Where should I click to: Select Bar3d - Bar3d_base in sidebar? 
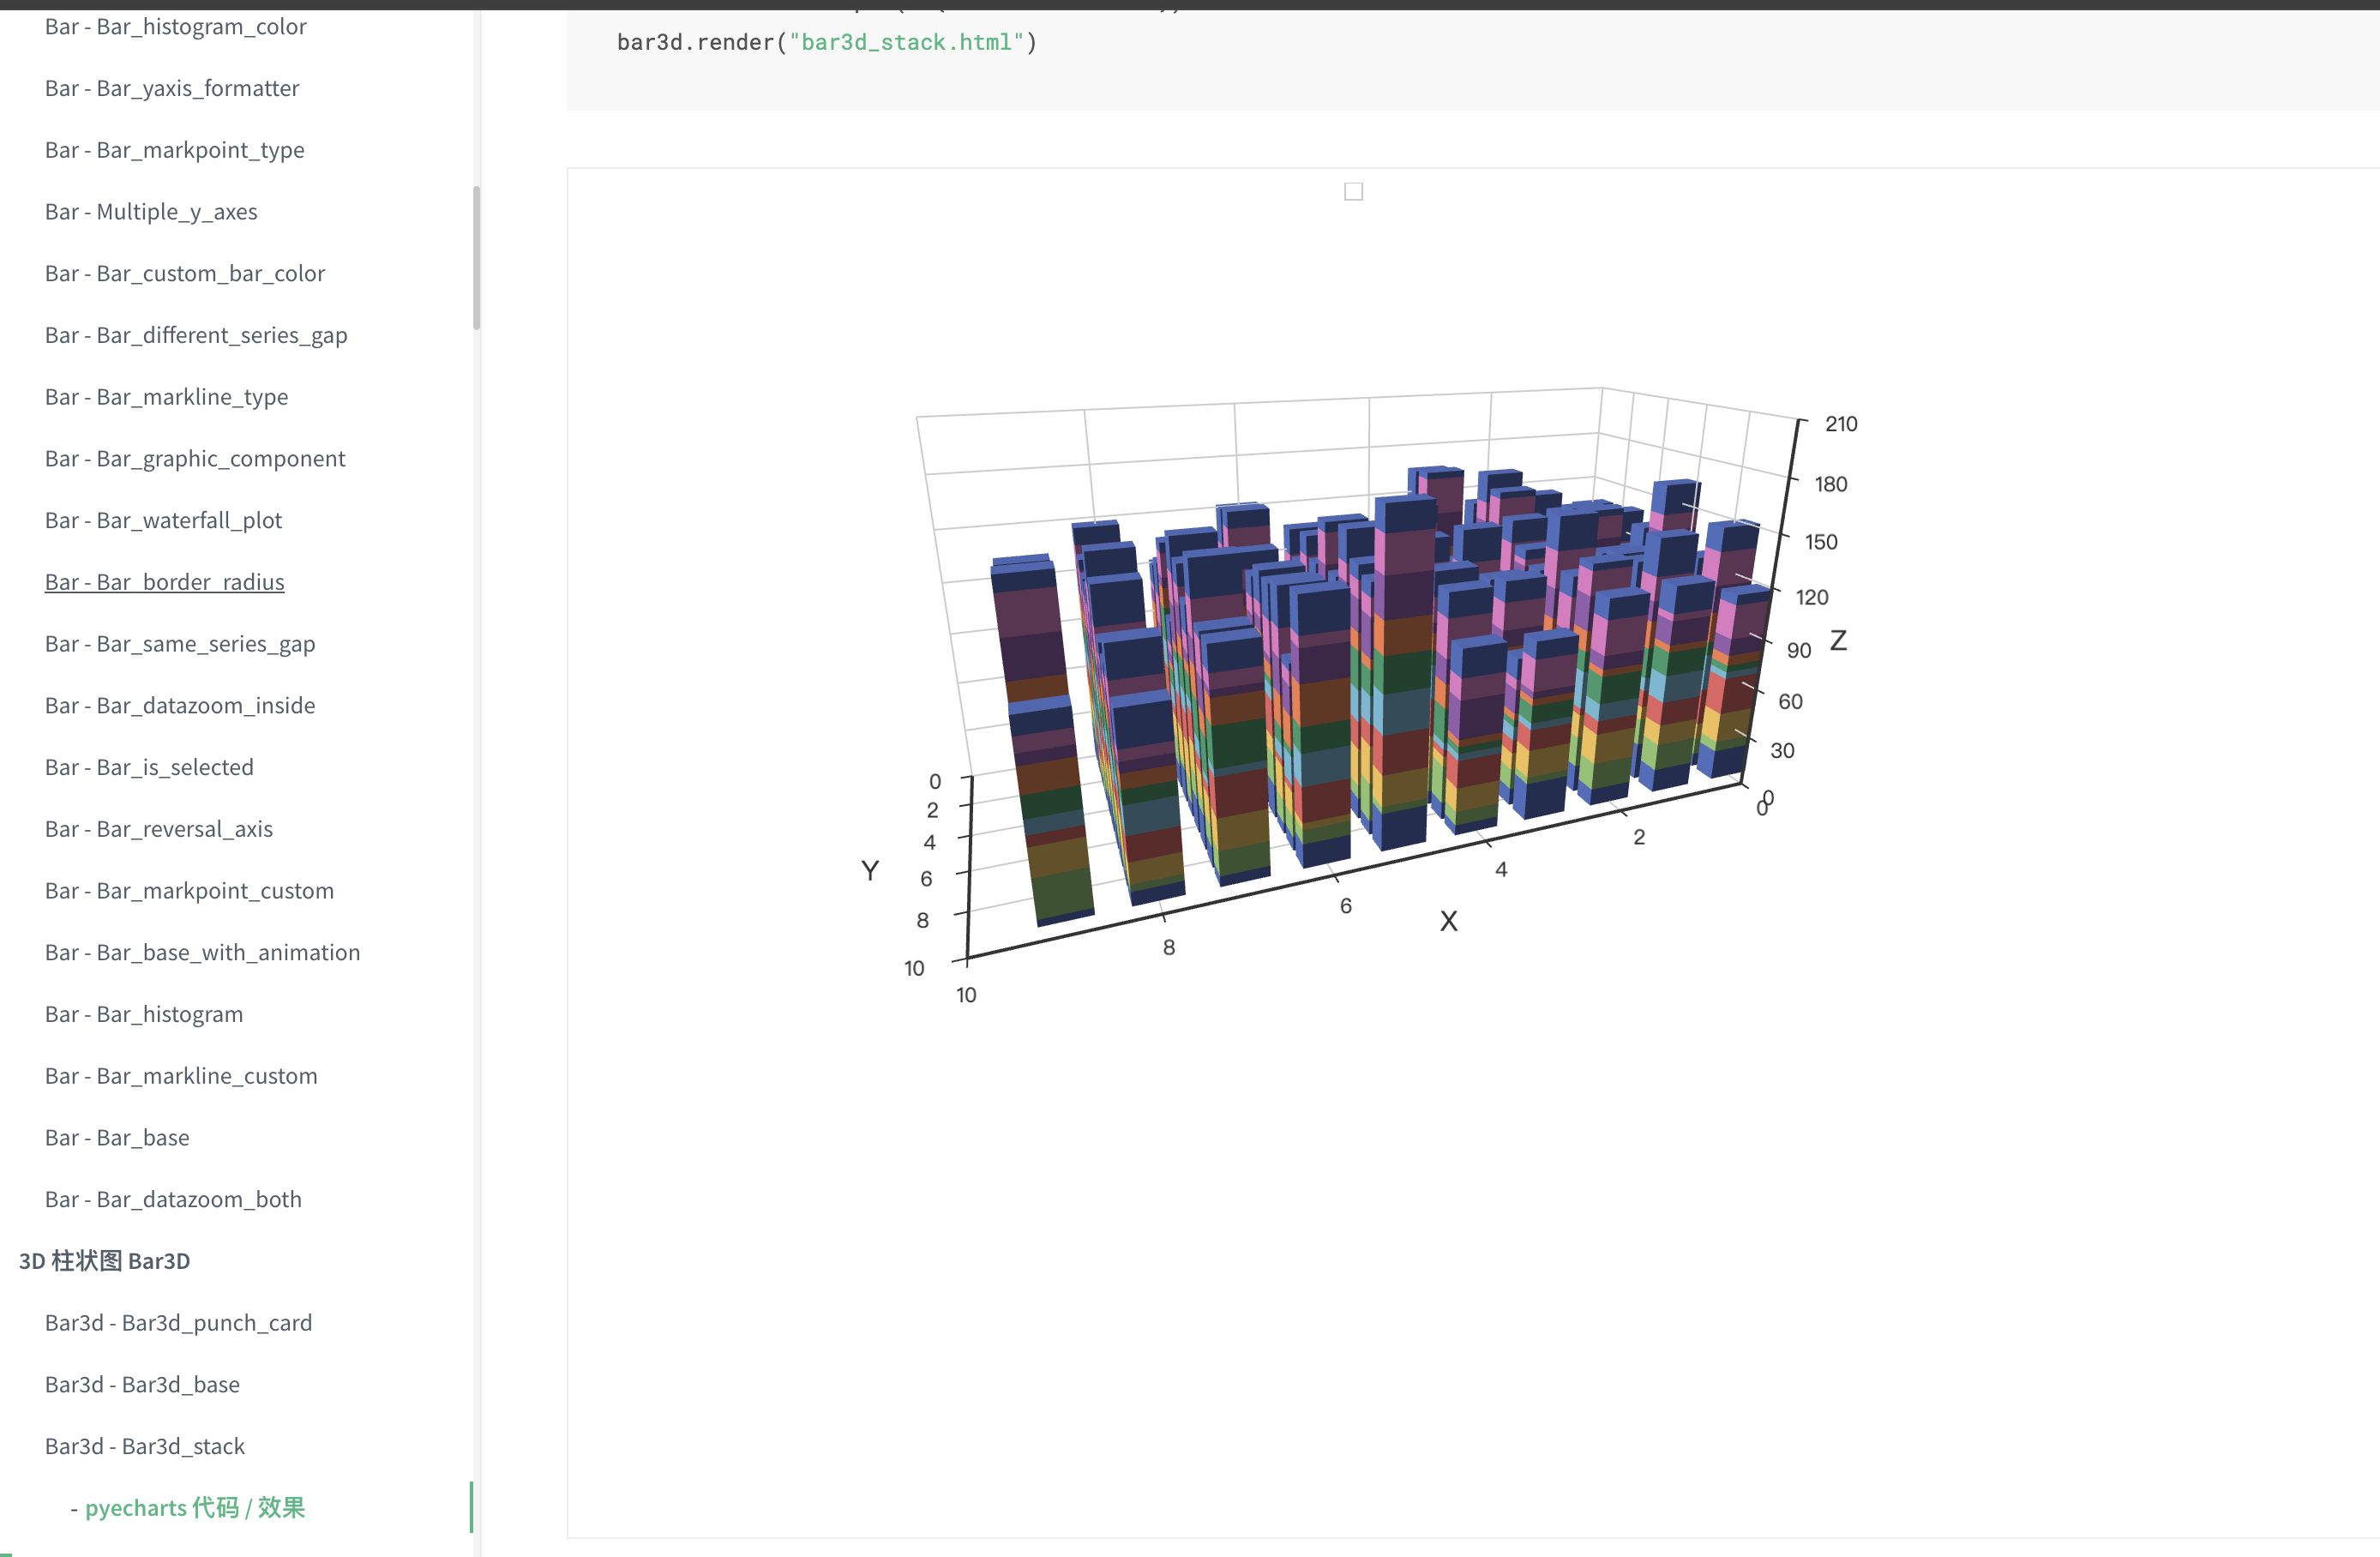142,1384
